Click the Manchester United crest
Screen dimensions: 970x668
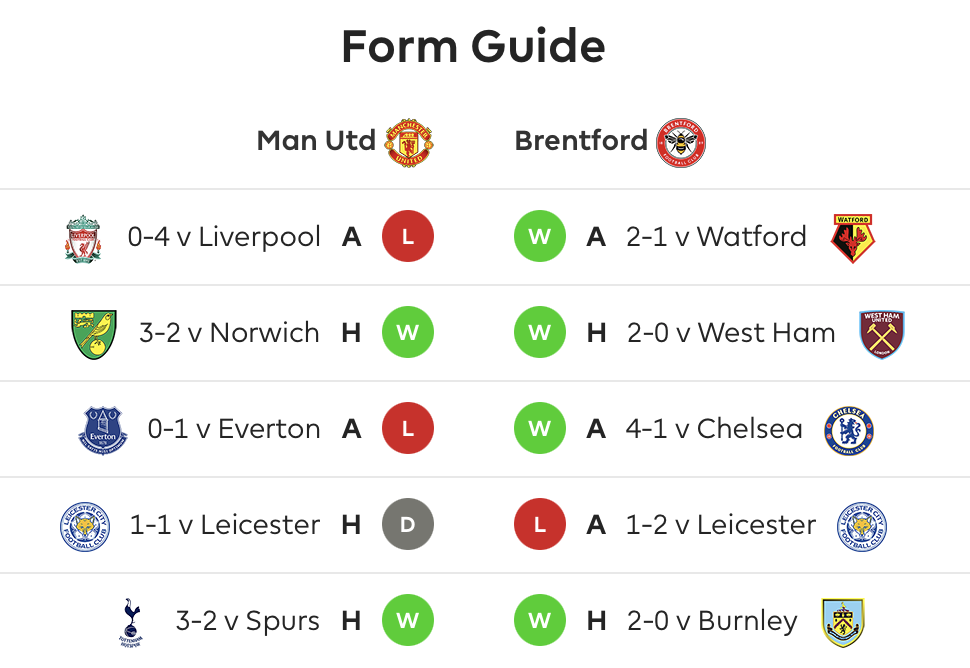409,142
